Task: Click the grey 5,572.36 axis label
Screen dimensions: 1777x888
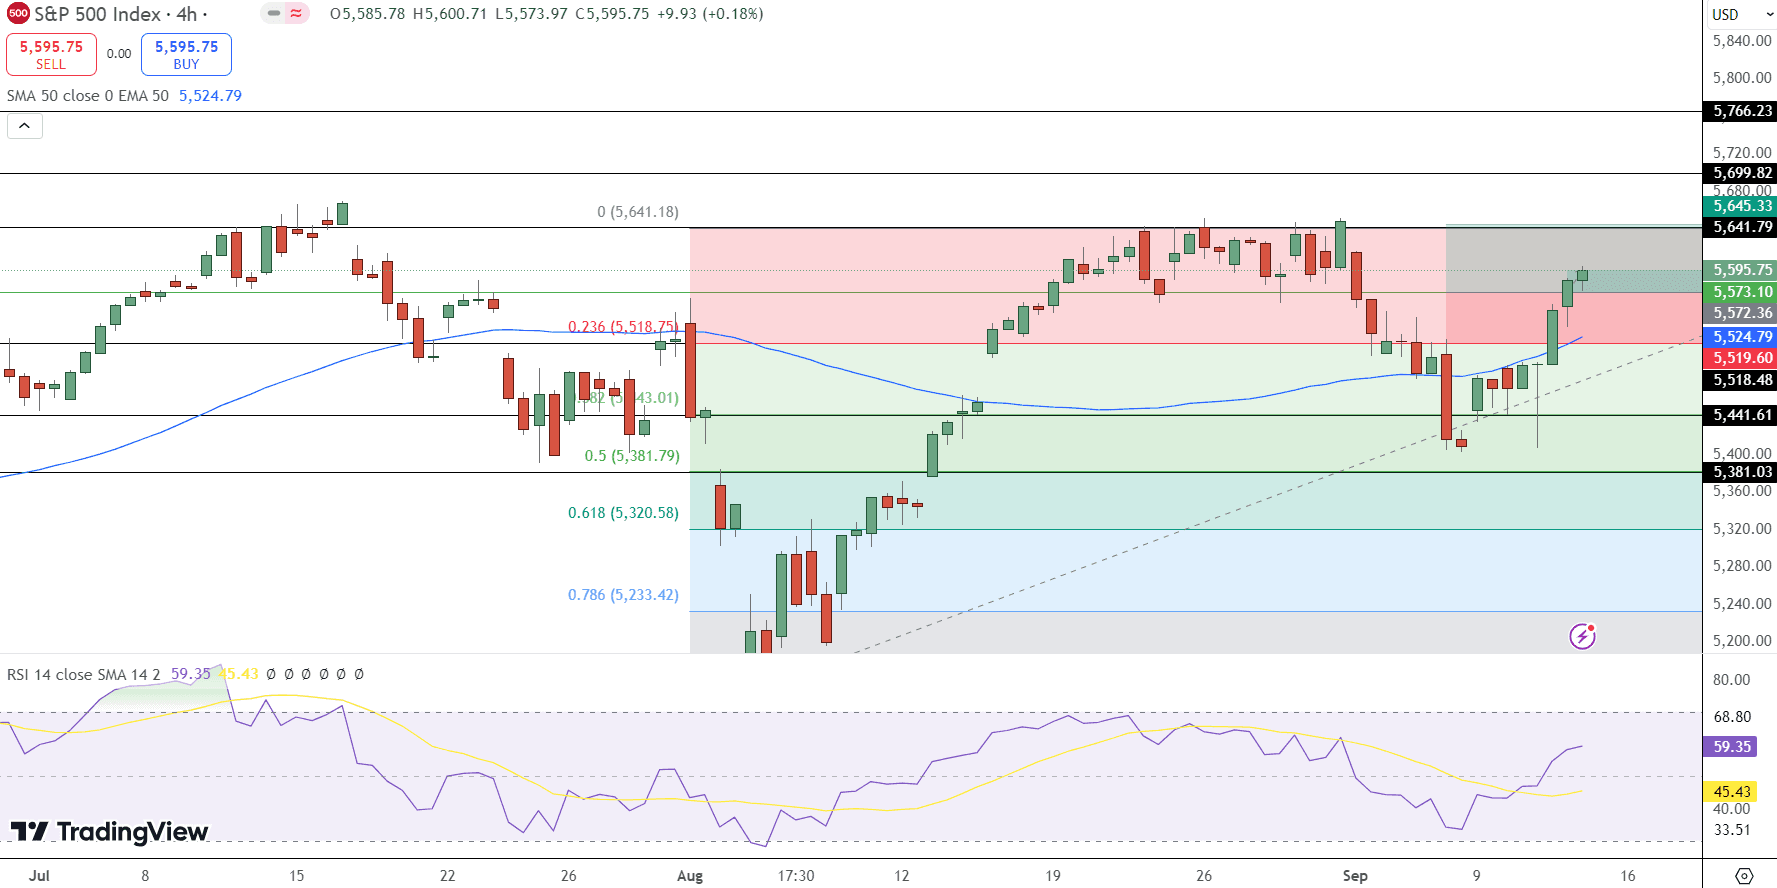Action: click(x=1740, y=313)
